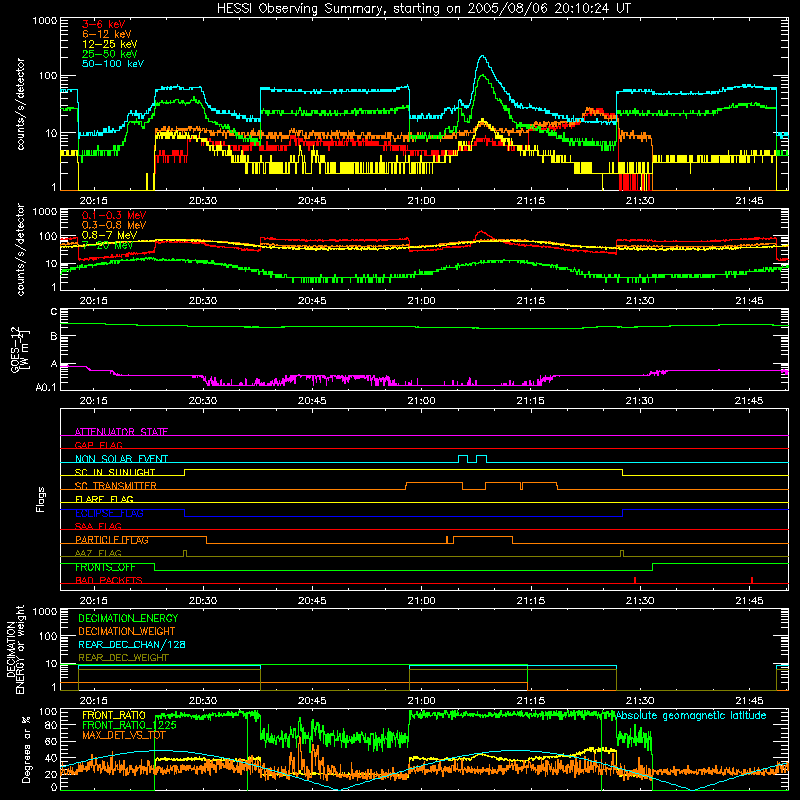Click the ATTENUATOR_STATE flag label
Viewport: 800px width, 800px height.
pos(121,432)
